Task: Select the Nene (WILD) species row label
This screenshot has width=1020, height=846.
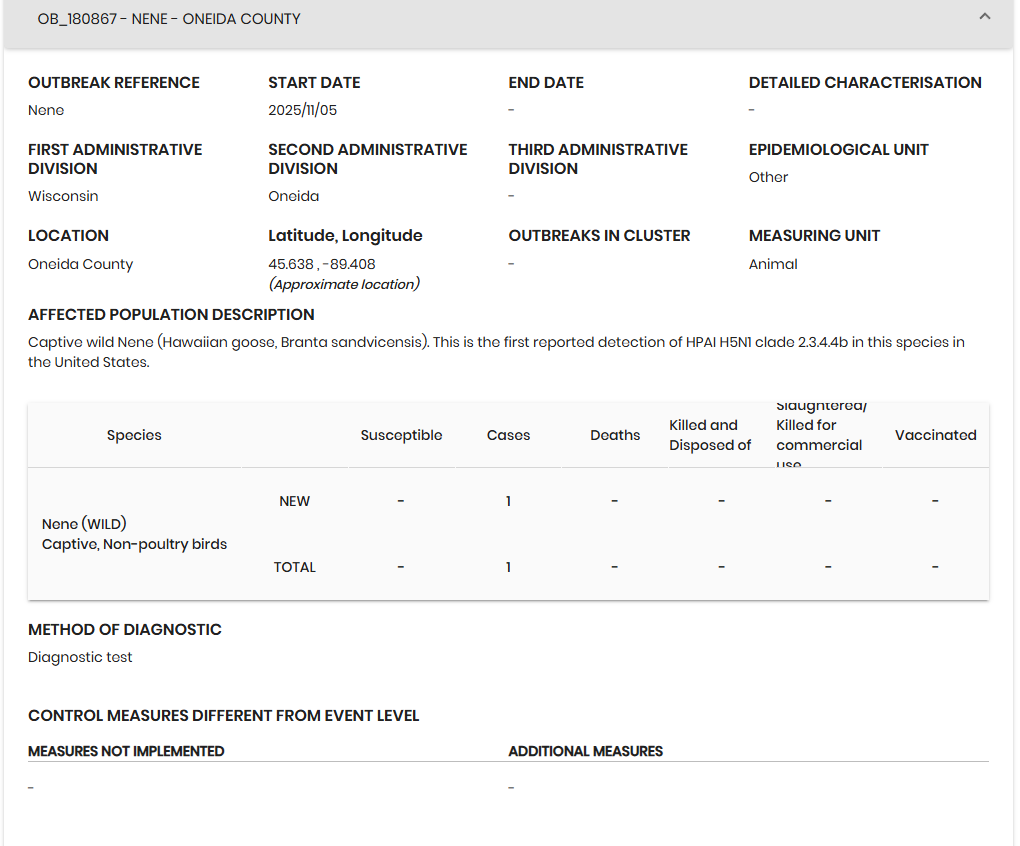Action: (x=84, y=524)
